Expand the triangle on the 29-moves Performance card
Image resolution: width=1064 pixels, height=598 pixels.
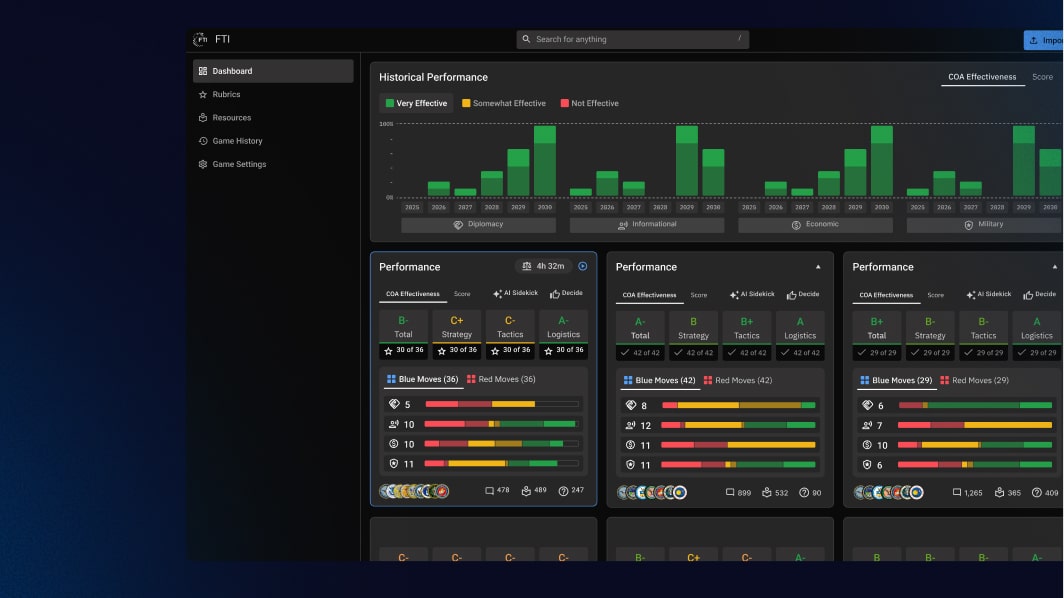coord(1054,267)
